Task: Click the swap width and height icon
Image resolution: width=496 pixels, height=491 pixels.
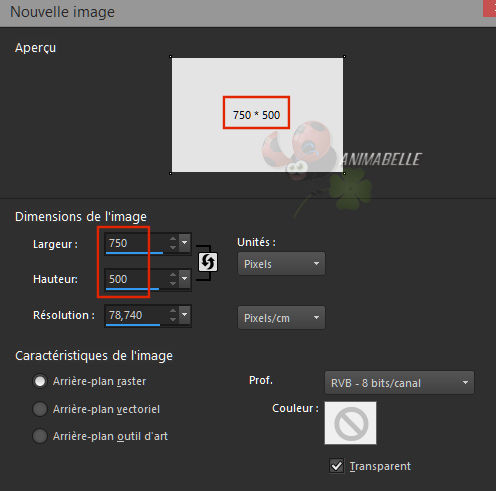Action: click(208, 262)
